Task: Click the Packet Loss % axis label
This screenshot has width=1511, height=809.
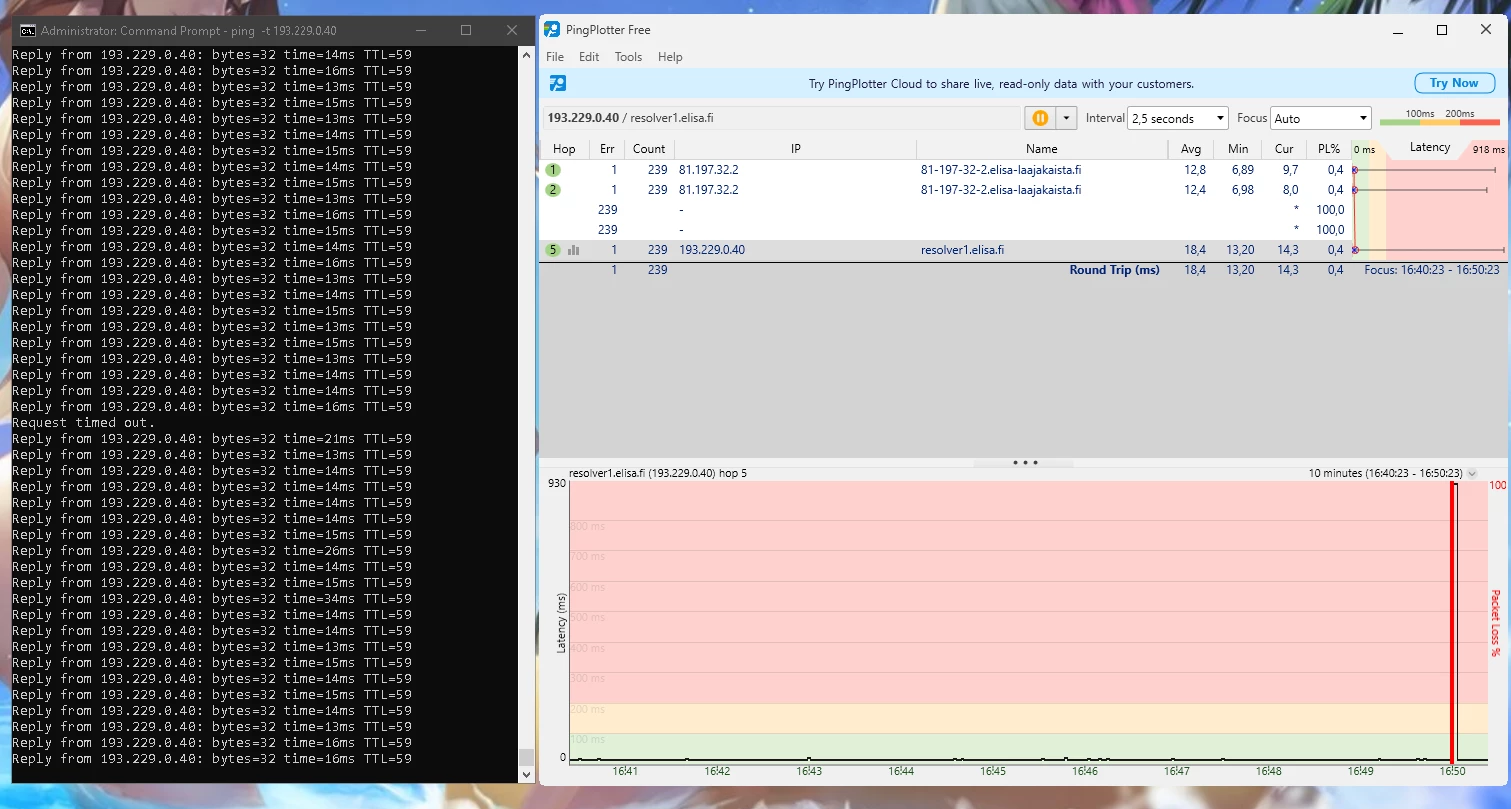Action: click(x=1497, y=622)
